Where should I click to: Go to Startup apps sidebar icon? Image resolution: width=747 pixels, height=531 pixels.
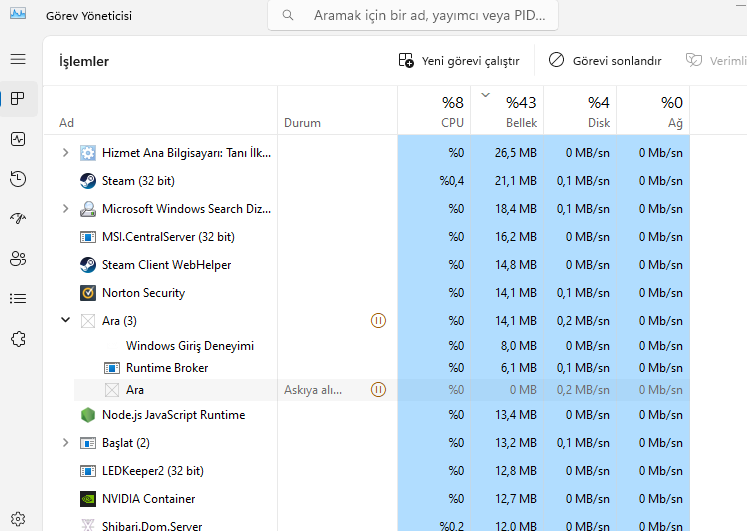pos(18,219)
